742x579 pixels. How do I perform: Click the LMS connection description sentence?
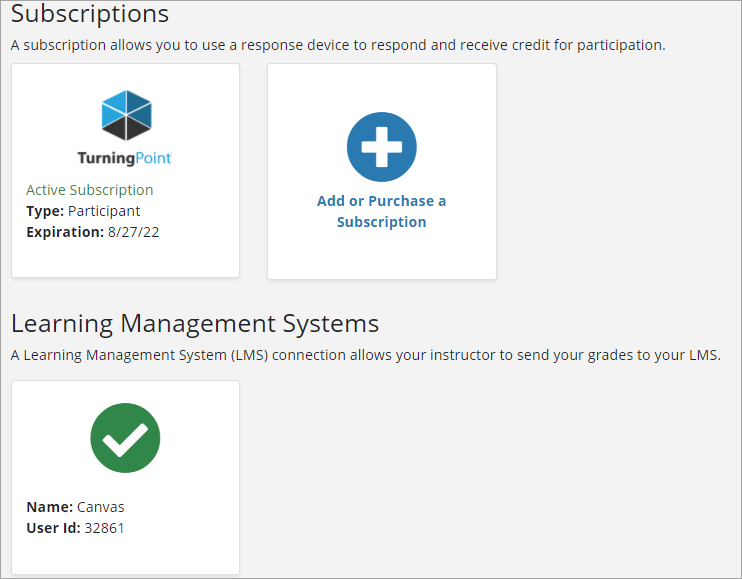[365, 355]
